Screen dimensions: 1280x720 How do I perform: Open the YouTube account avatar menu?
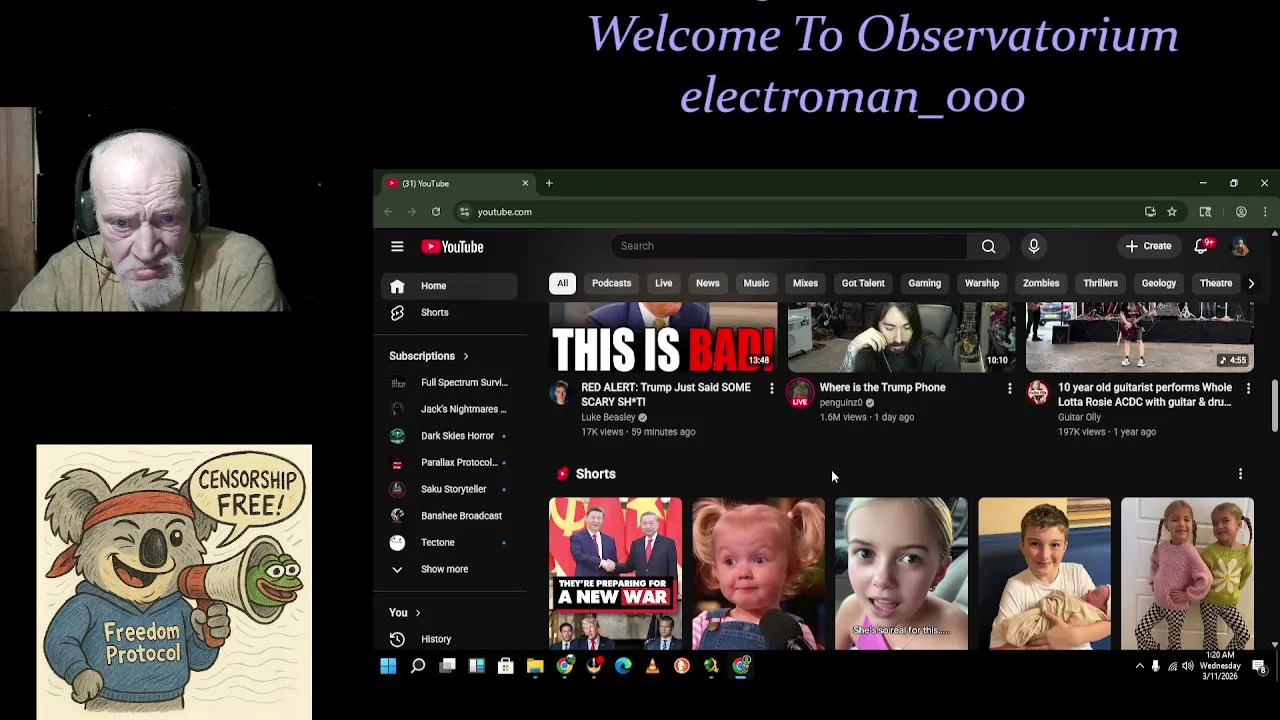[1240, 246]
